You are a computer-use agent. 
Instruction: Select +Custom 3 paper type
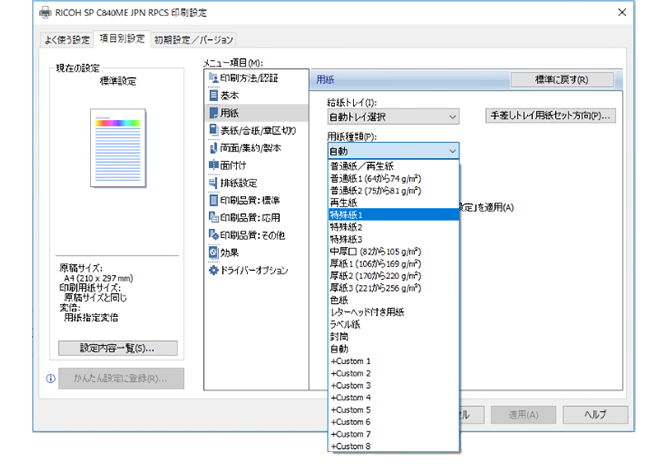[x=393, y=385]
